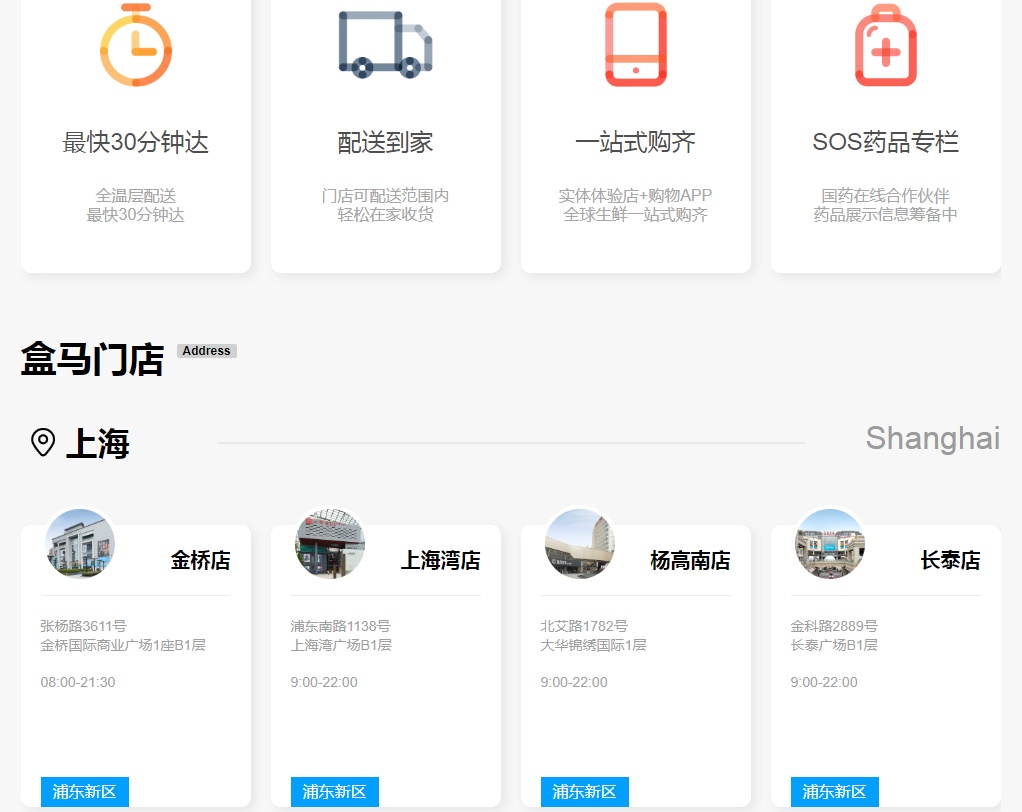
Task: Click the 浦东新区 tag on 金桥店 card
Action: (85, 792)
